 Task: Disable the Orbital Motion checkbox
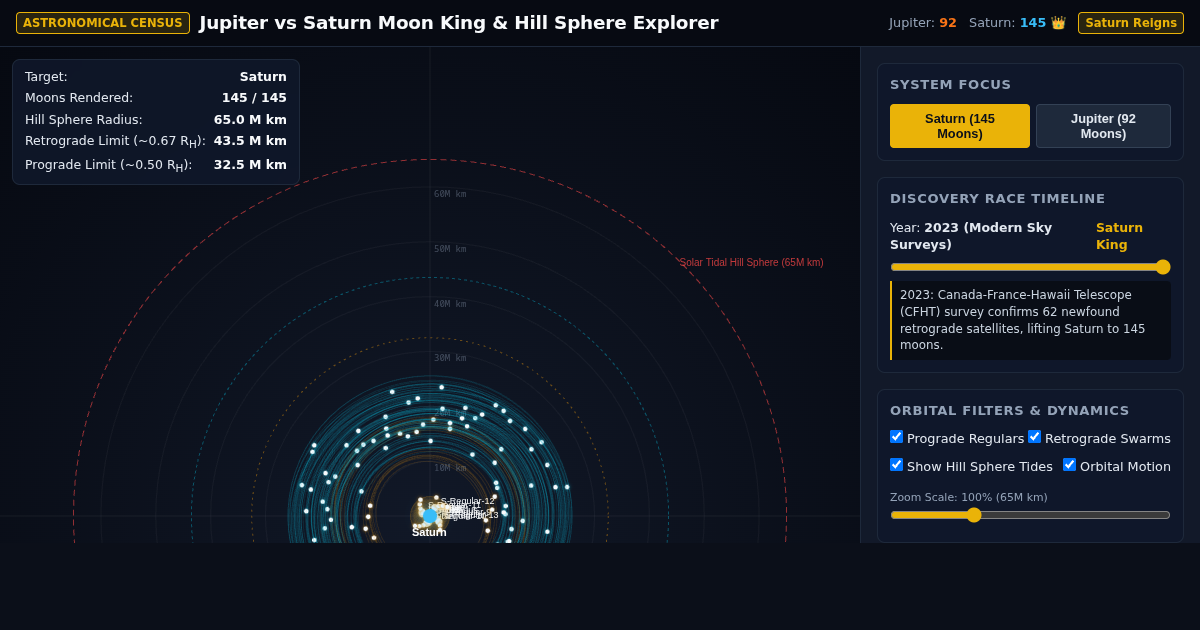click(1070, 465)
